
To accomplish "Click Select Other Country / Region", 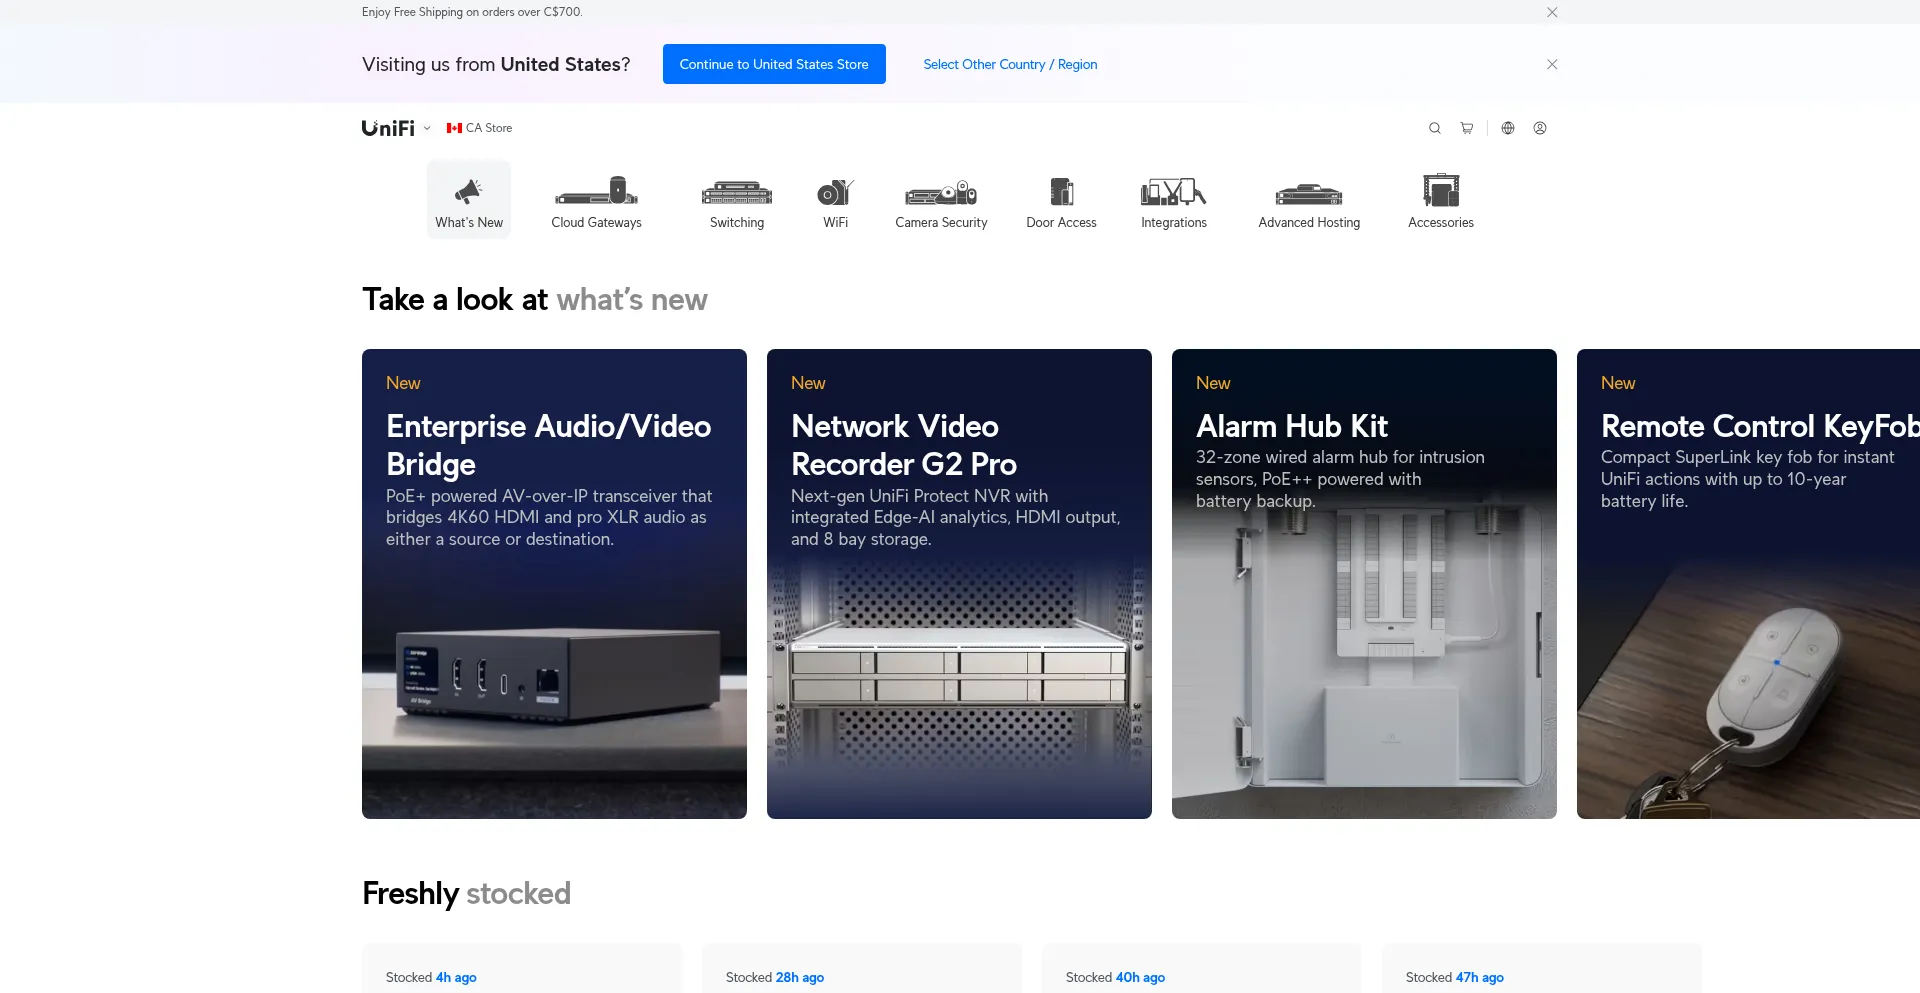I will click(1010, 64).
